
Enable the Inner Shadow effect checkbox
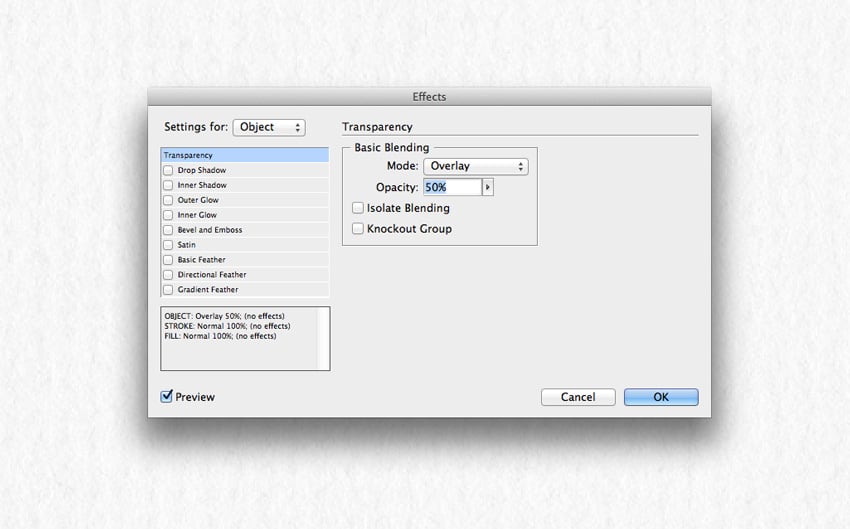(168, 185)
